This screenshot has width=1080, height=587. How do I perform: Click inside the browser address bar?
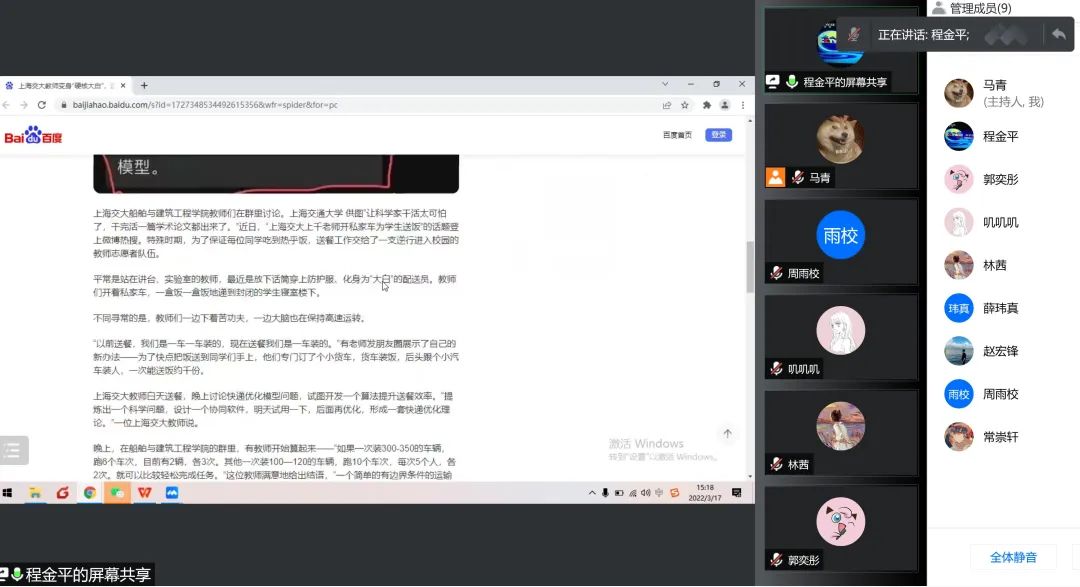click(300, 104)
